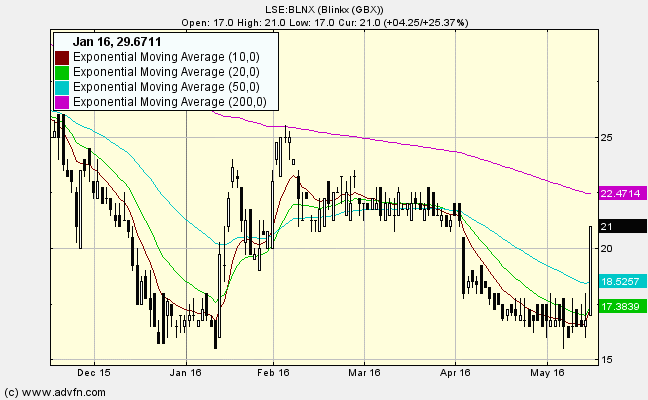The width and height of the screenshot is (648, 400).
Task: Click the green 17.3839 price label
Action: point(622,307)
